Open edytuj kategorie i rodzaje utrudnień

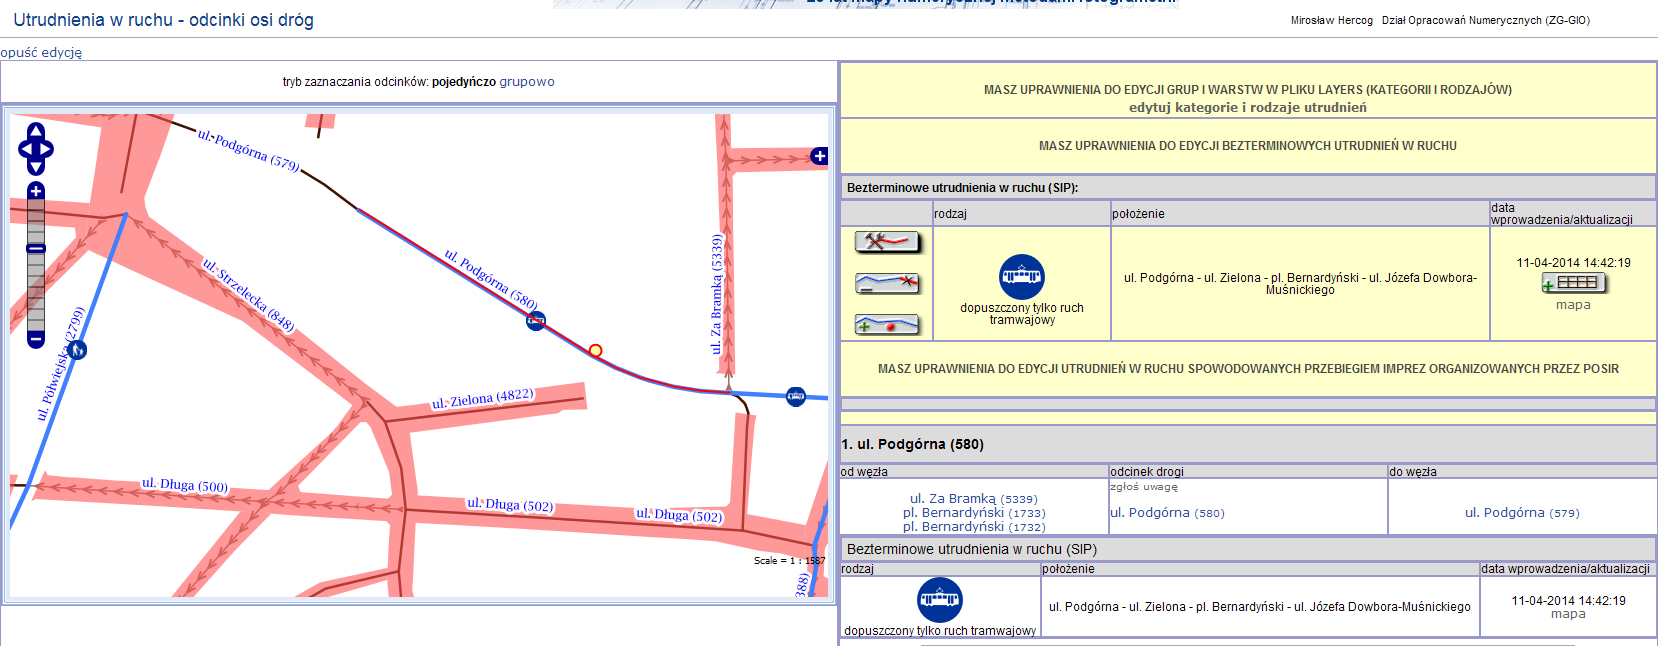point(1247,107)
